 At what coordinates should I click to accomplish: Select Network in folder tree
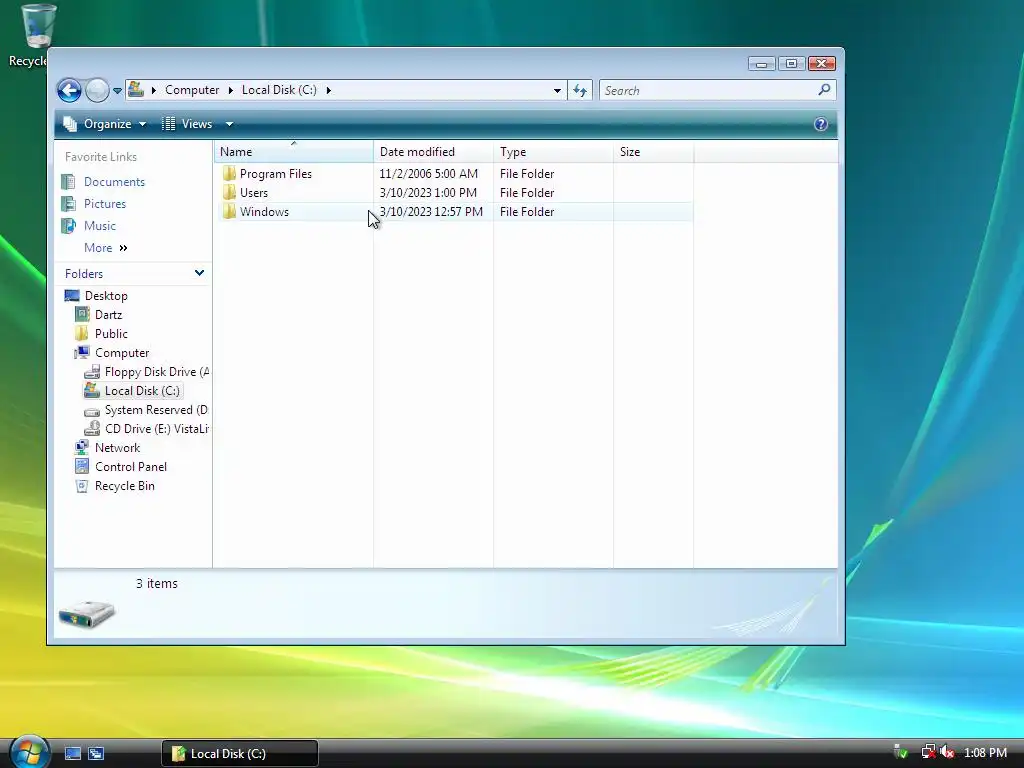tap(118, 448)
